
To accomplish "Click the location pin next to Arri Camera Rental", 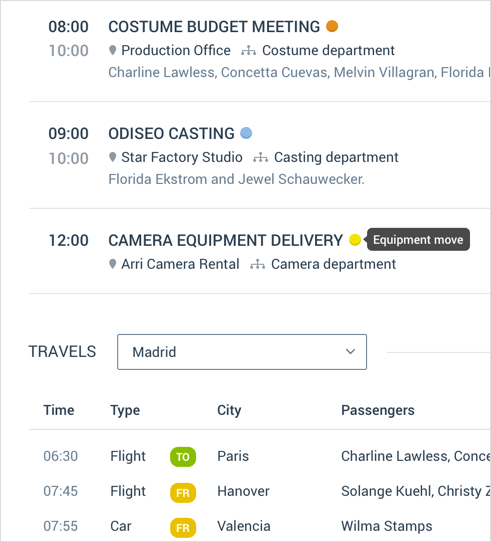I will point(112,264).
